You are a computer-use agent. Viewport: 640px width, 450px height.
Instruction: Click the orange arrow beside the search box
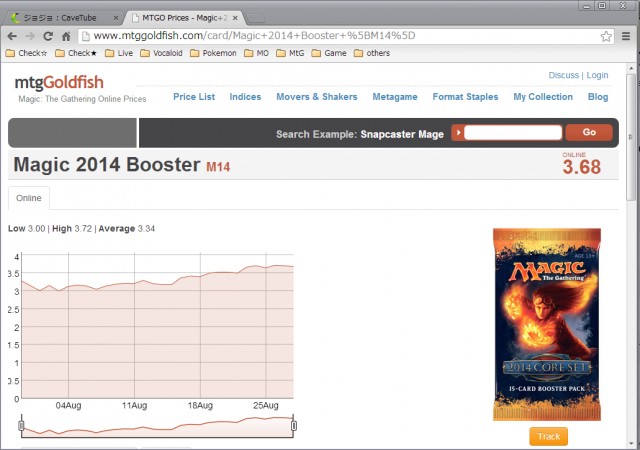(x=458, y=133)
